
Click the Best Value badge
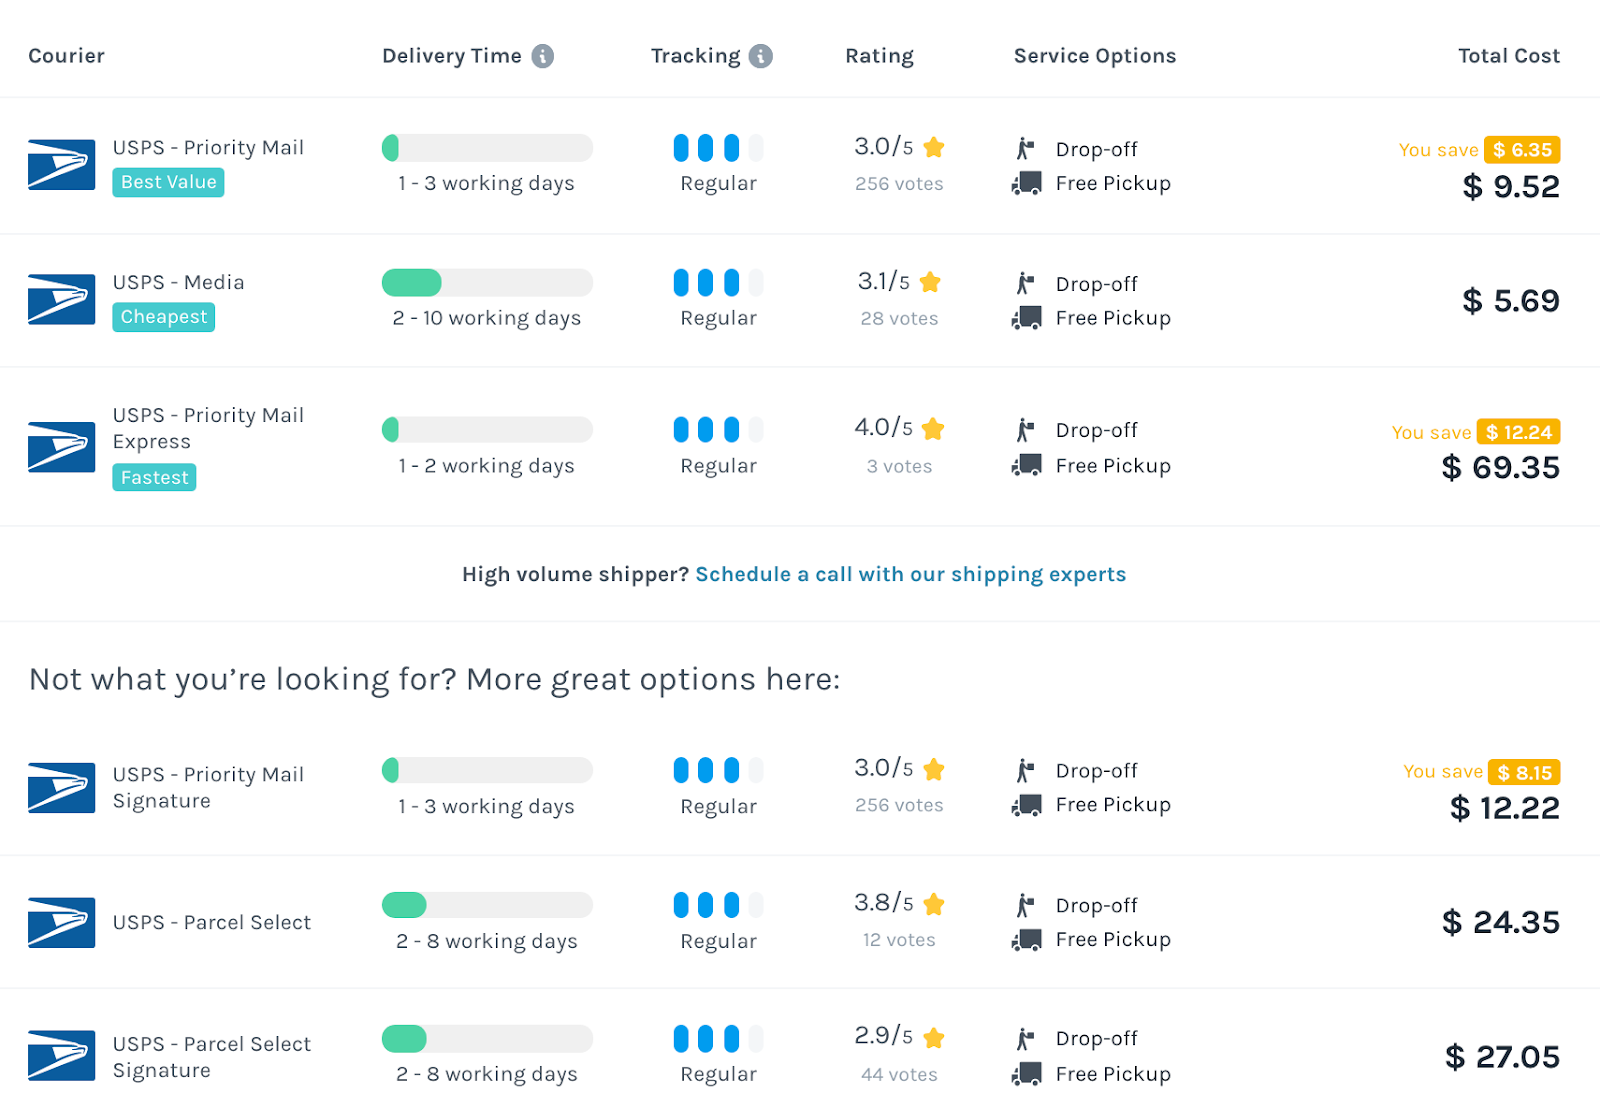(x=168, y=182)
